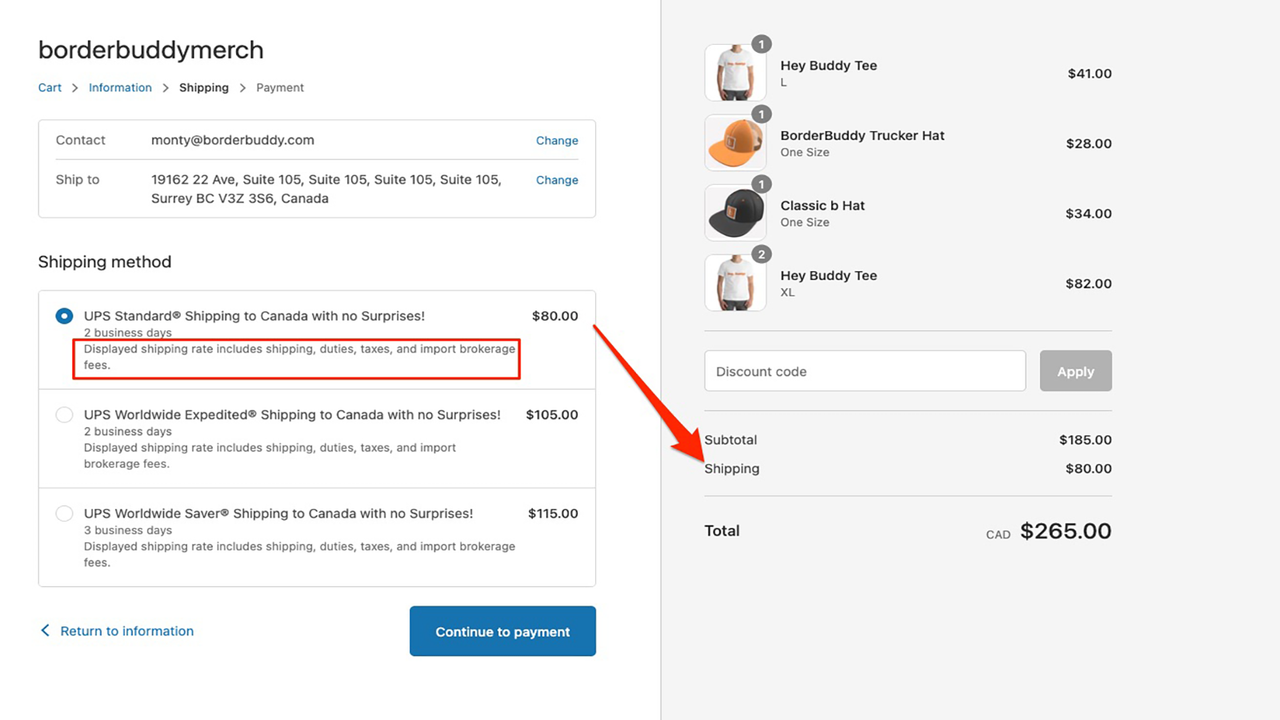Image resolution: width=1280 pixels, height=720 pixels.
Task: Choose UPS Worldwide Expedited shipping option
Action: [x=65, y=415]
